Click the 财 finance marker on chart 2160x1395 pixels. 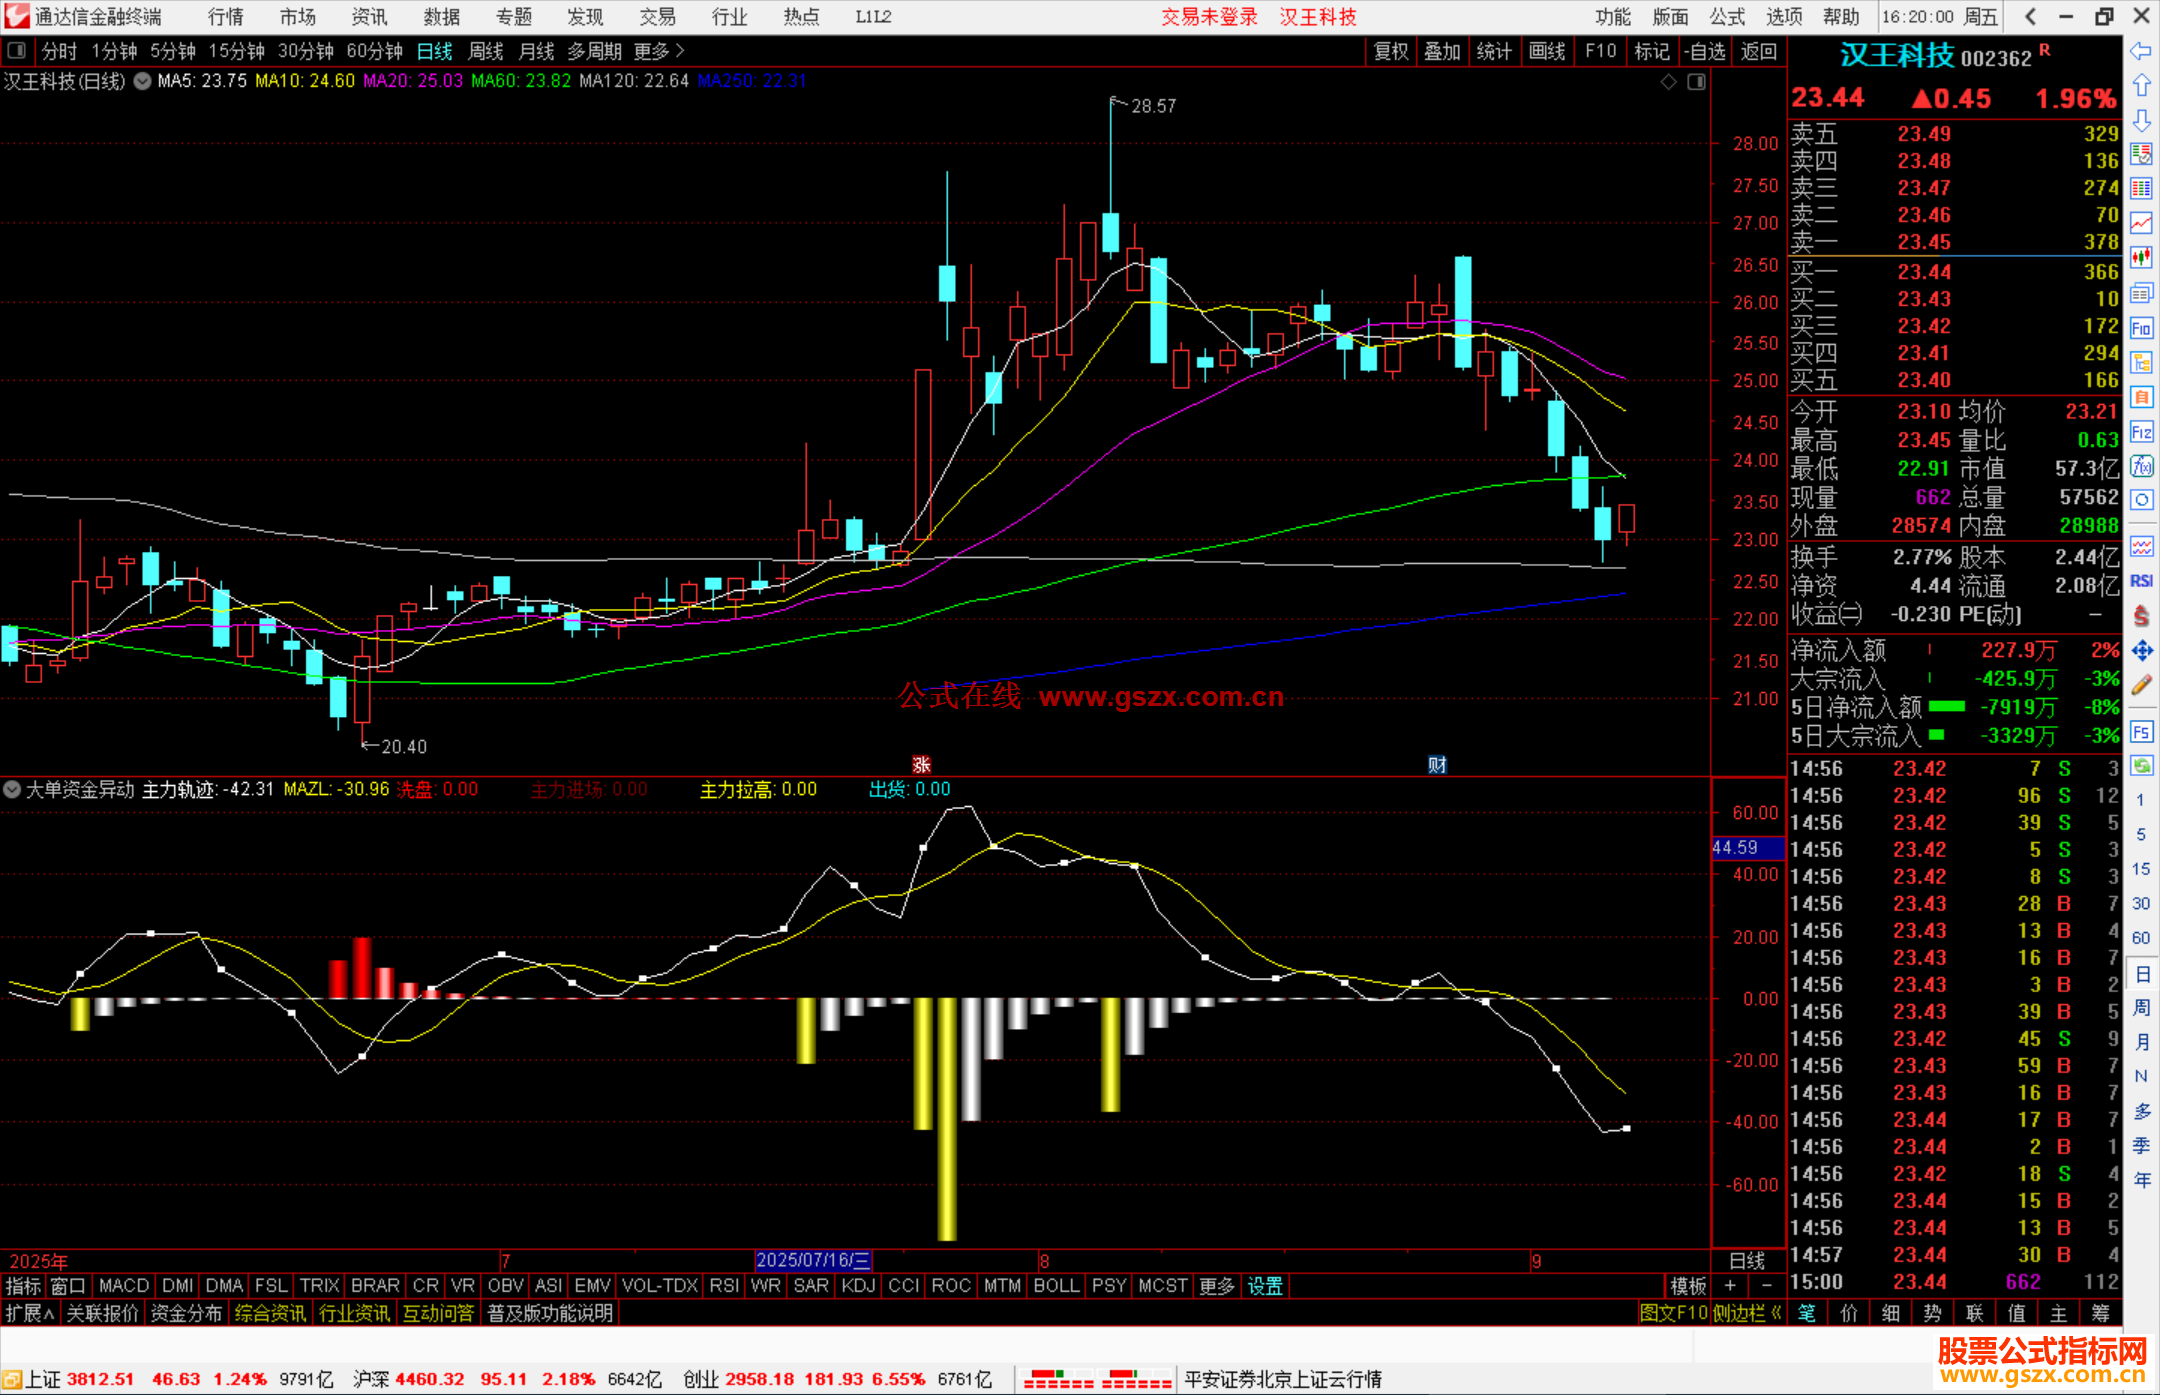pos(1437,765)
